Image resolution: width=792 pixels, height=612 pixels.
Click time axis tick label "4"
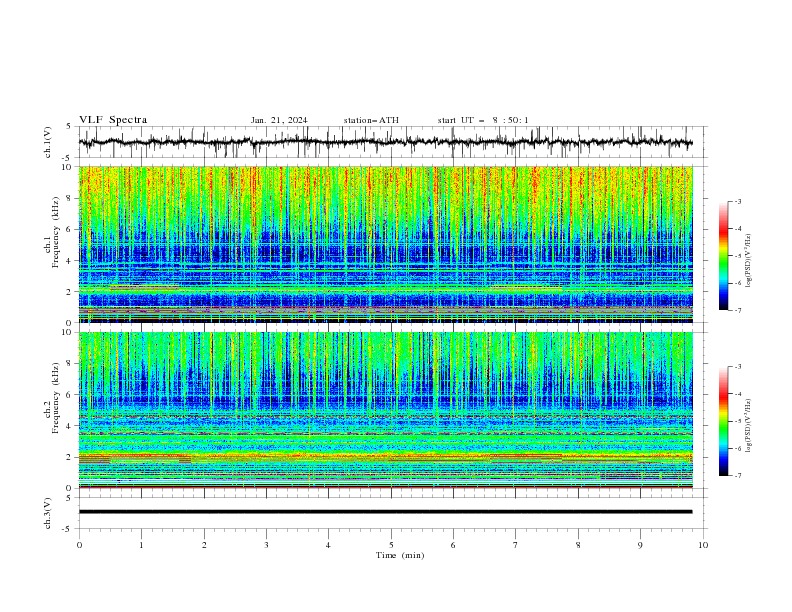(x=329, y=545)
